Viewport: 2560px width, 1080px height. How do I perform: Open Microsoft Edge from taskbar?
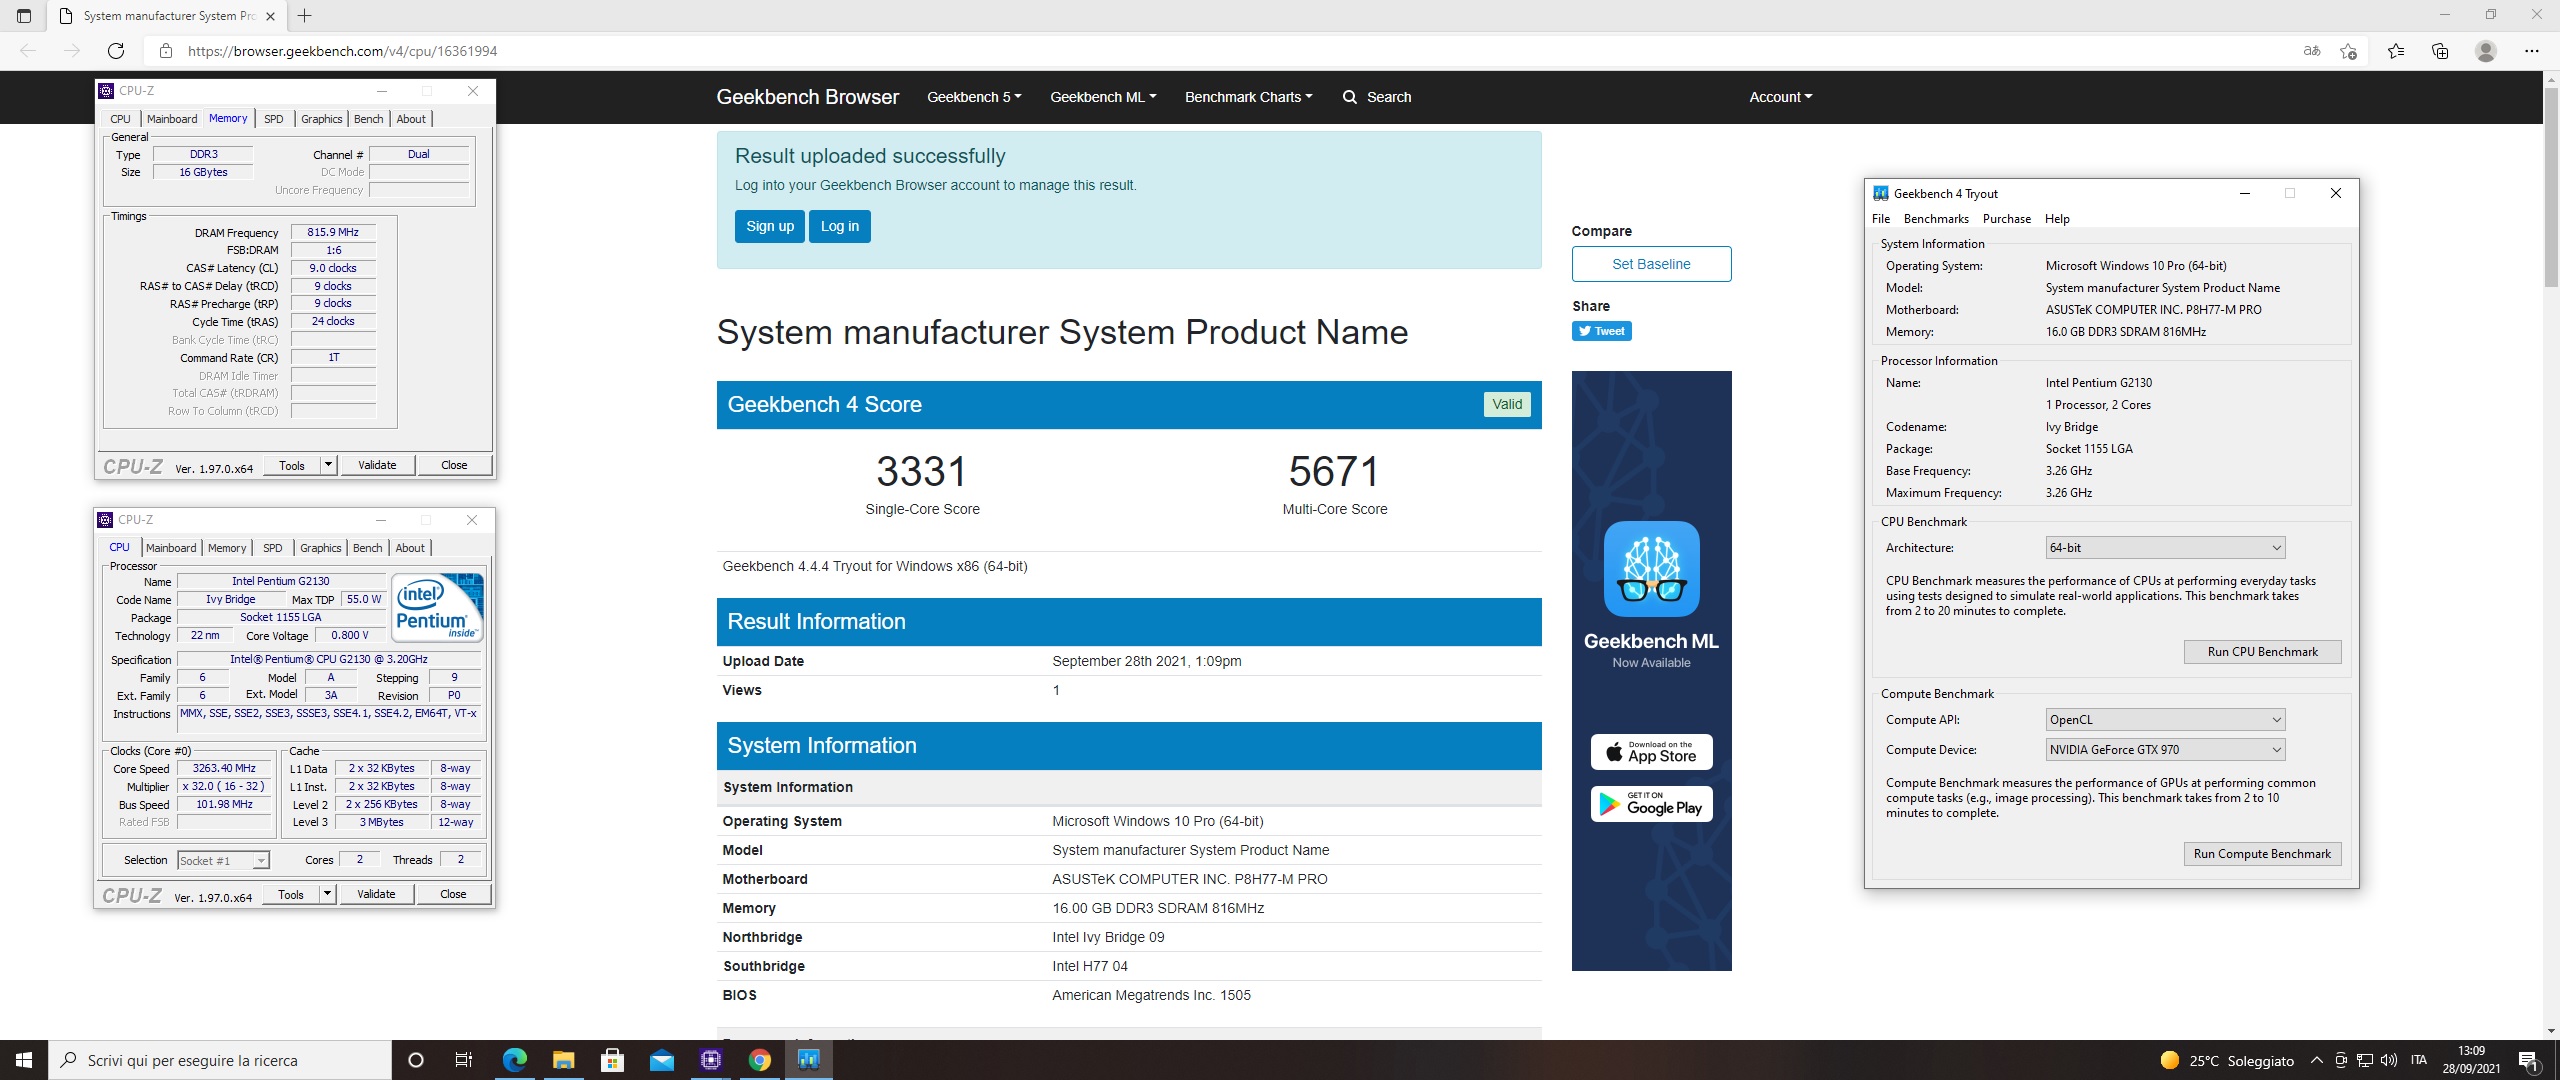pos(514,1060)
